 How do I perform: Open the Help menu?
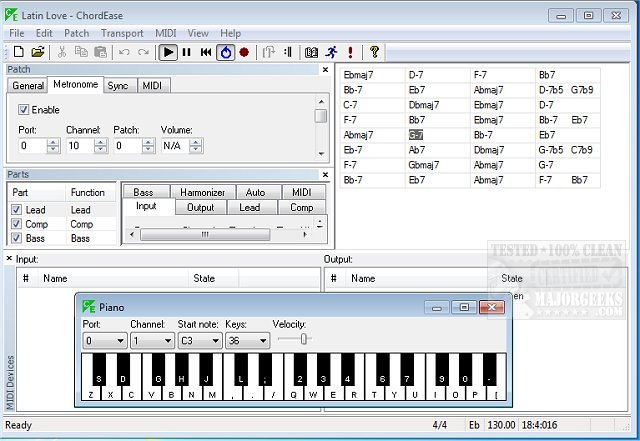click(x=231, y=33)
